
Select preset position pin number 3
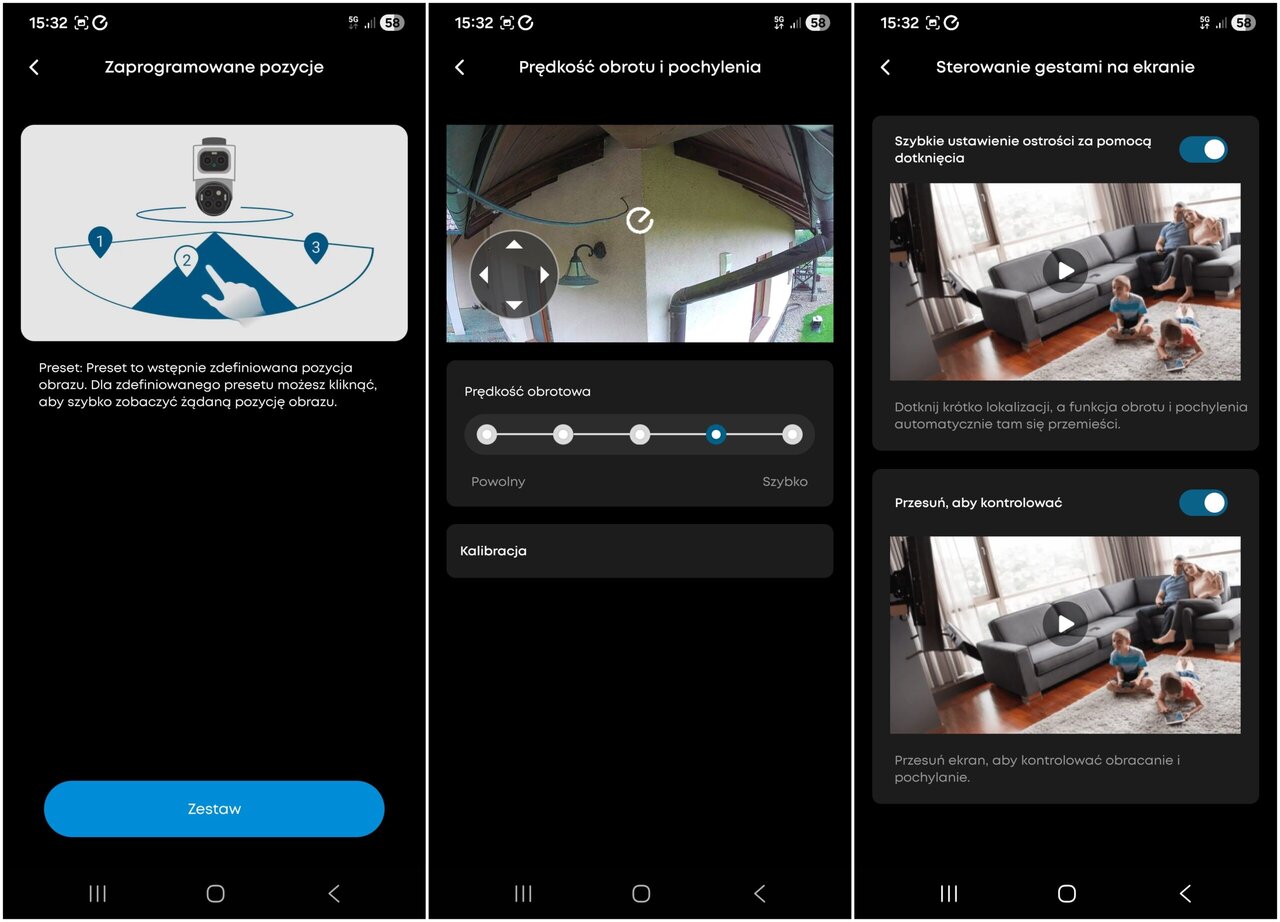316,247
